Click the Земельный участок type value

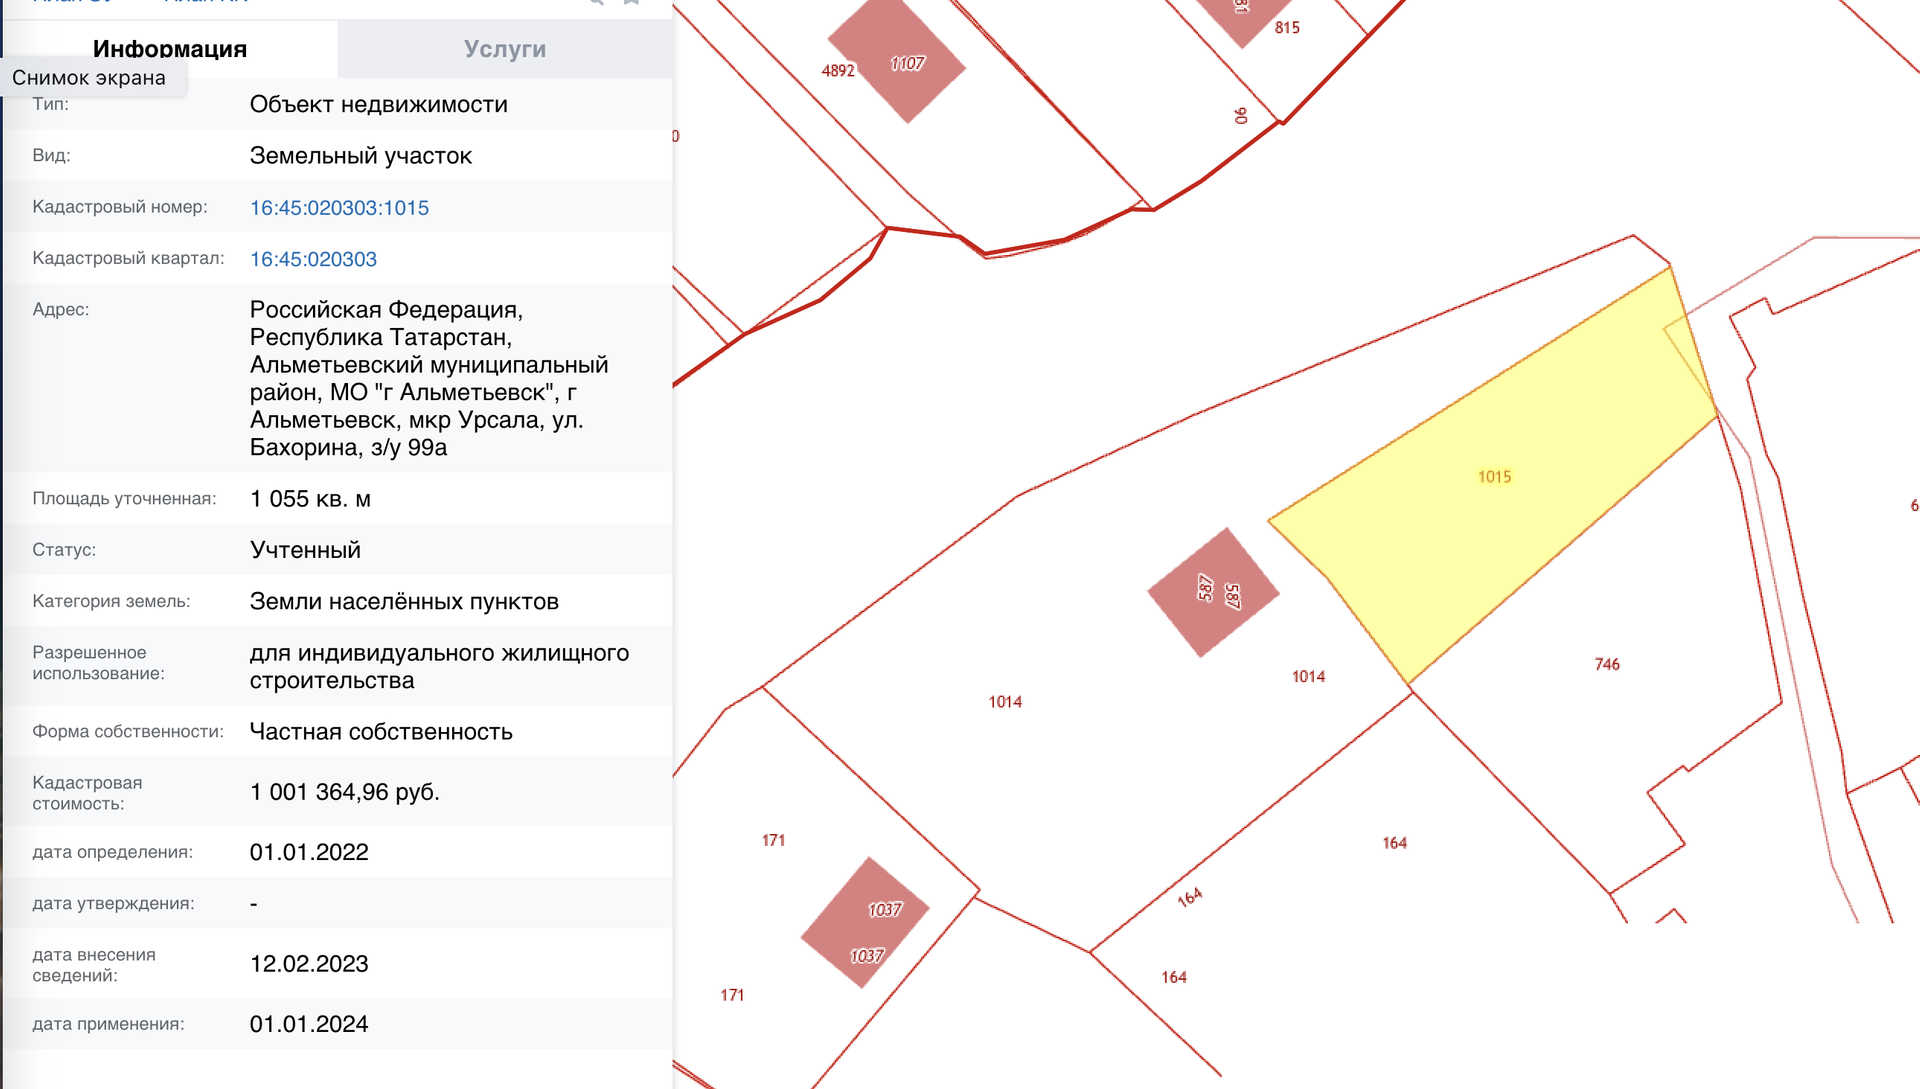point(360,156)
